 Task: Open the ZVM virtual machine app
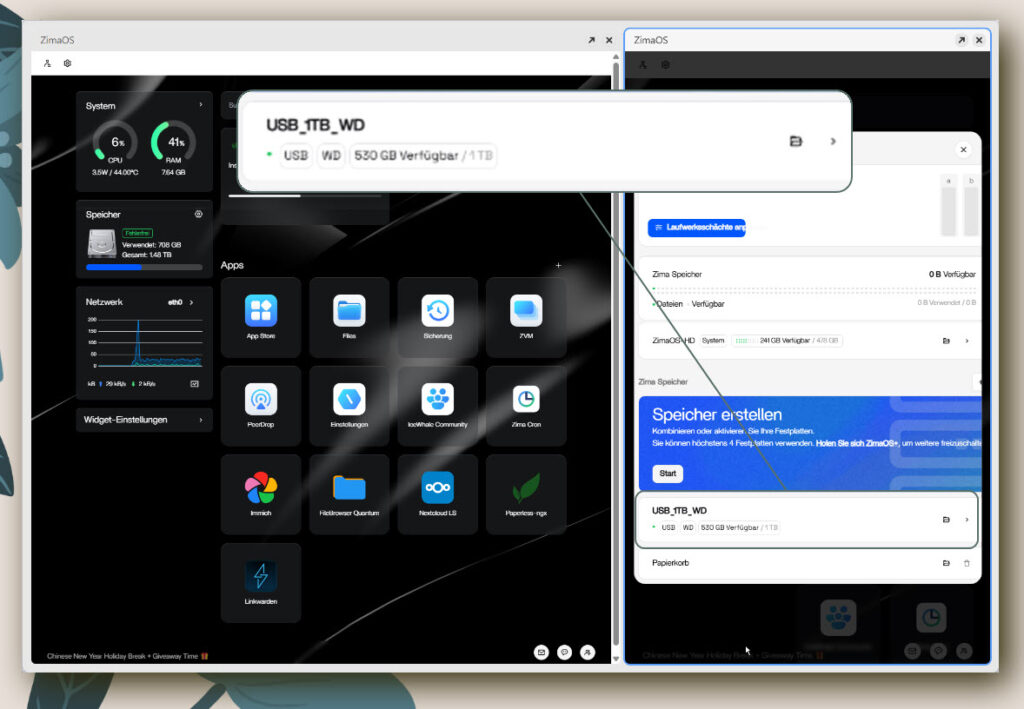pyautogui.click(x=526, y=317)
